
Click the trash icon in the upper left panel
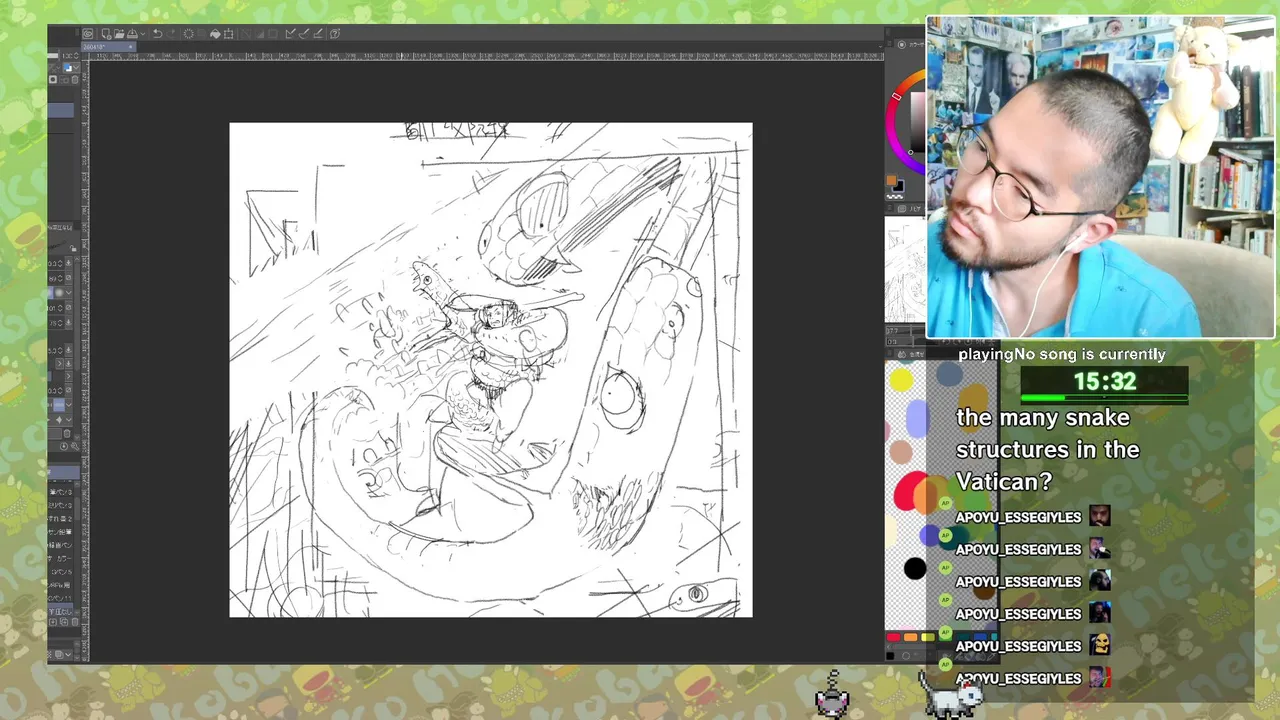pos(75,79)
